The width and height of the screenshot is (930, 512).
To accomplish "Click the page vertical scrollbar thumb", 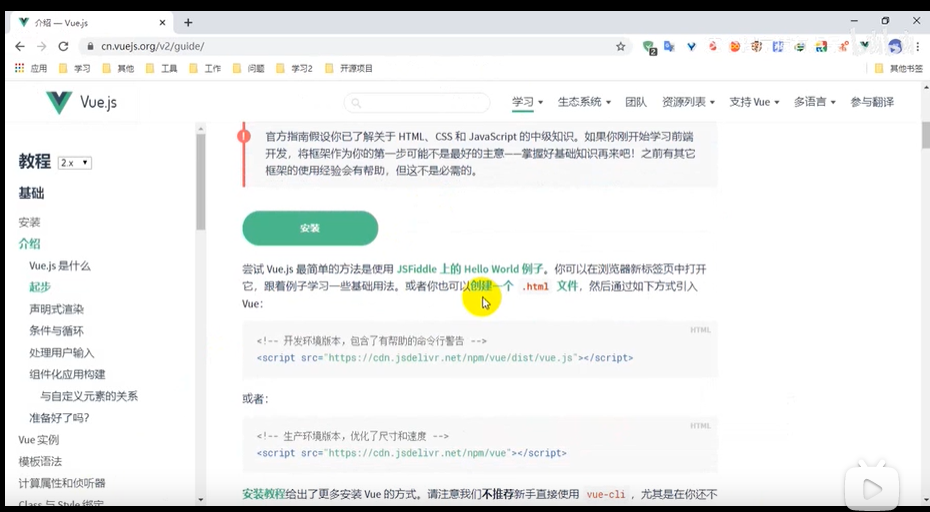I will 925,135.
